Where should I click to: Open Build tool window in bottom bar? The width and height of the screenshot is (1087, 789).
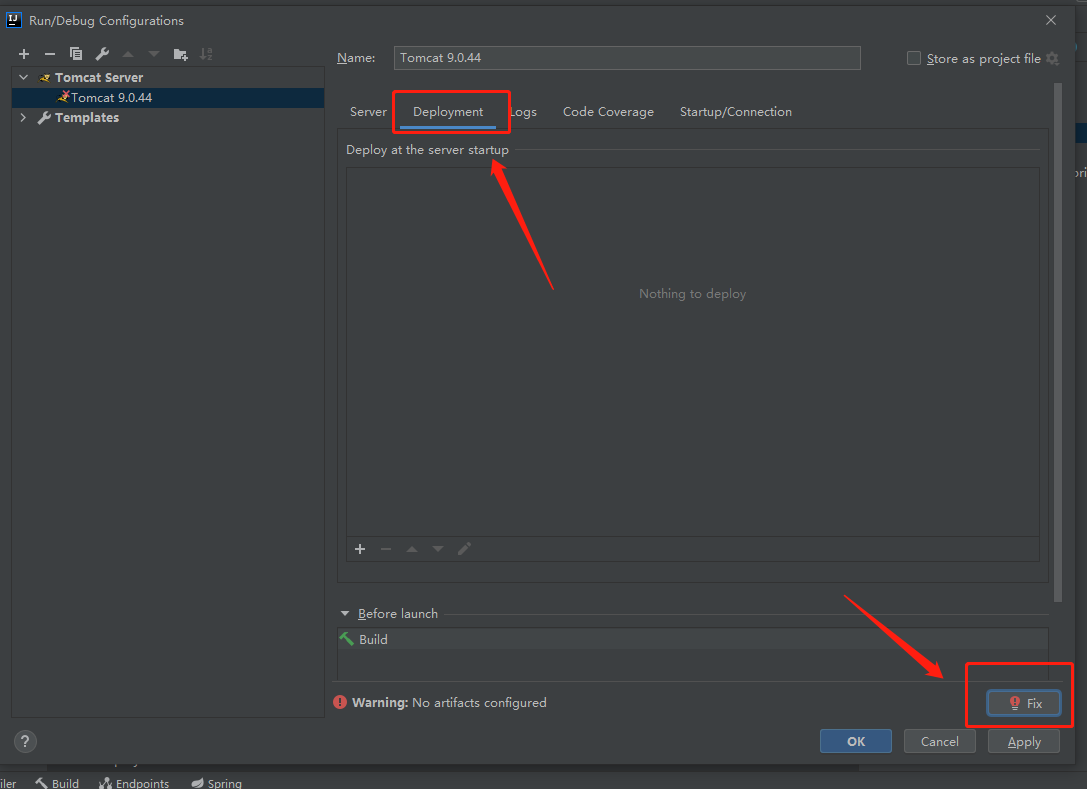(58, 783)
